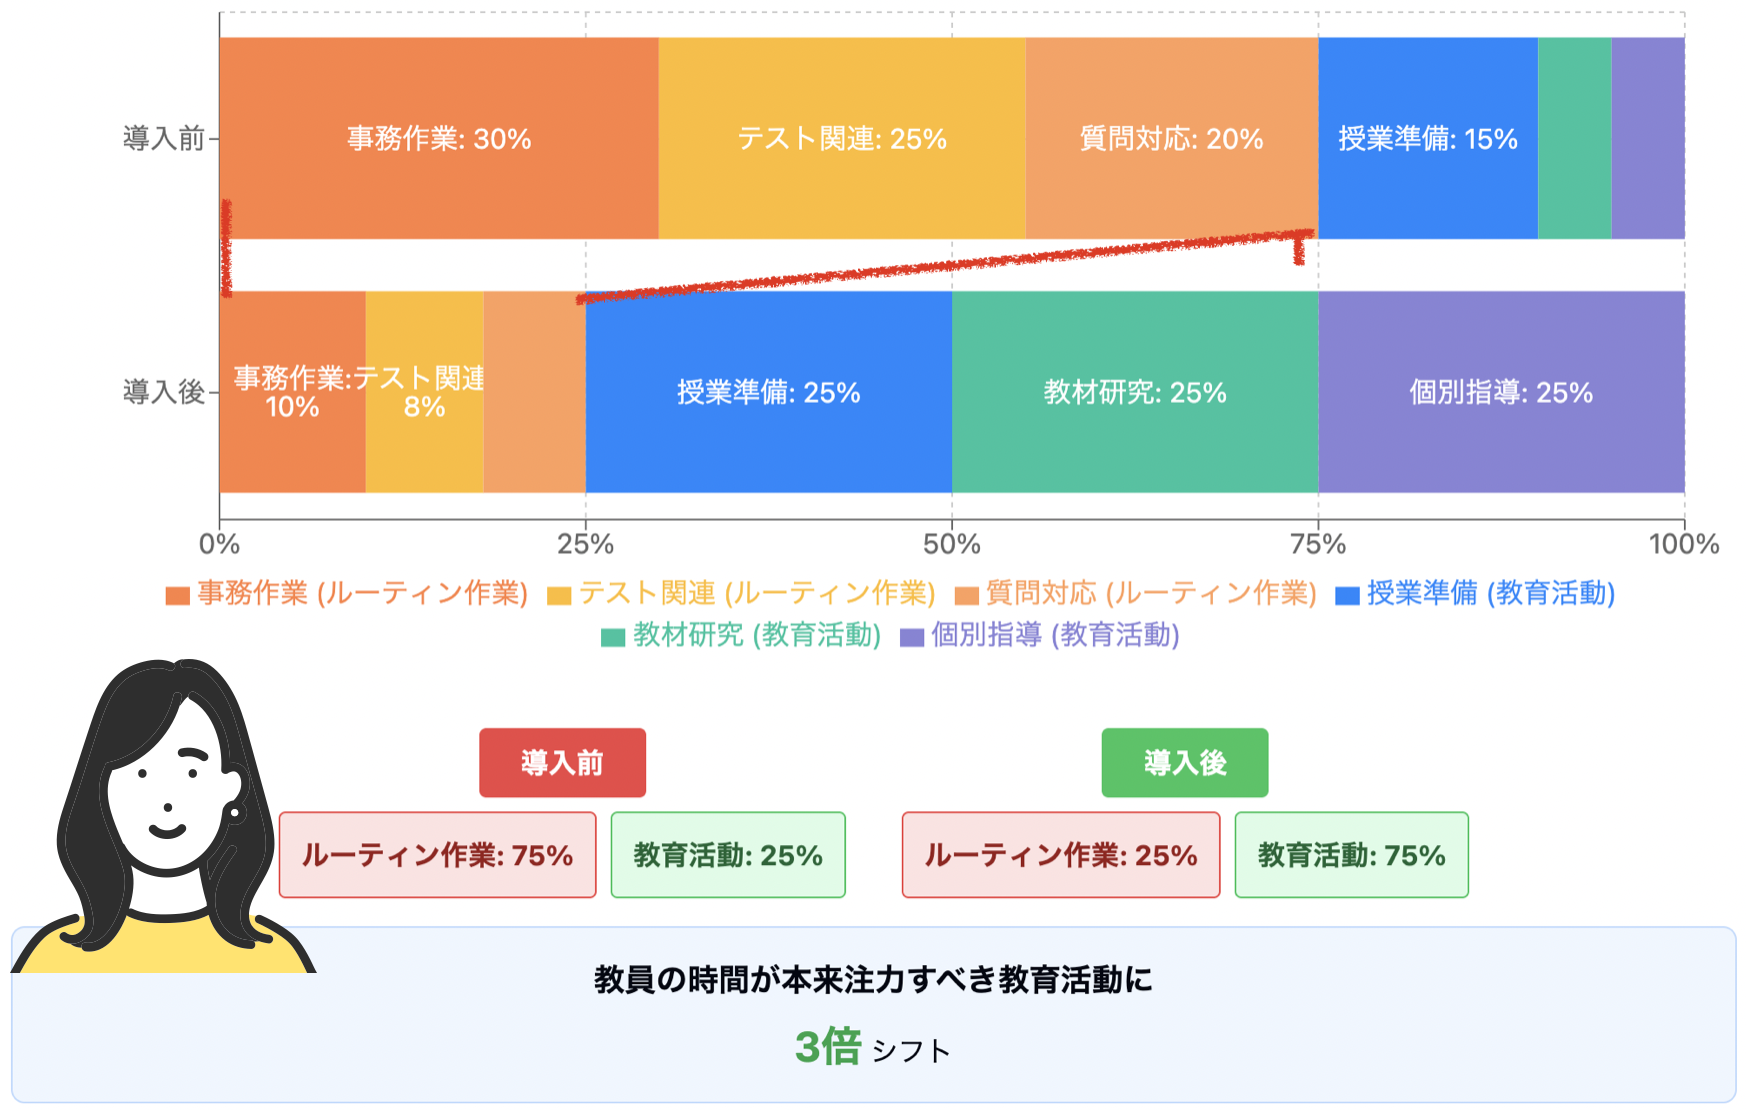Click the 質問対応: 20% bar segment
The image size is (1746, 1110).
(x=1172, y=138)
